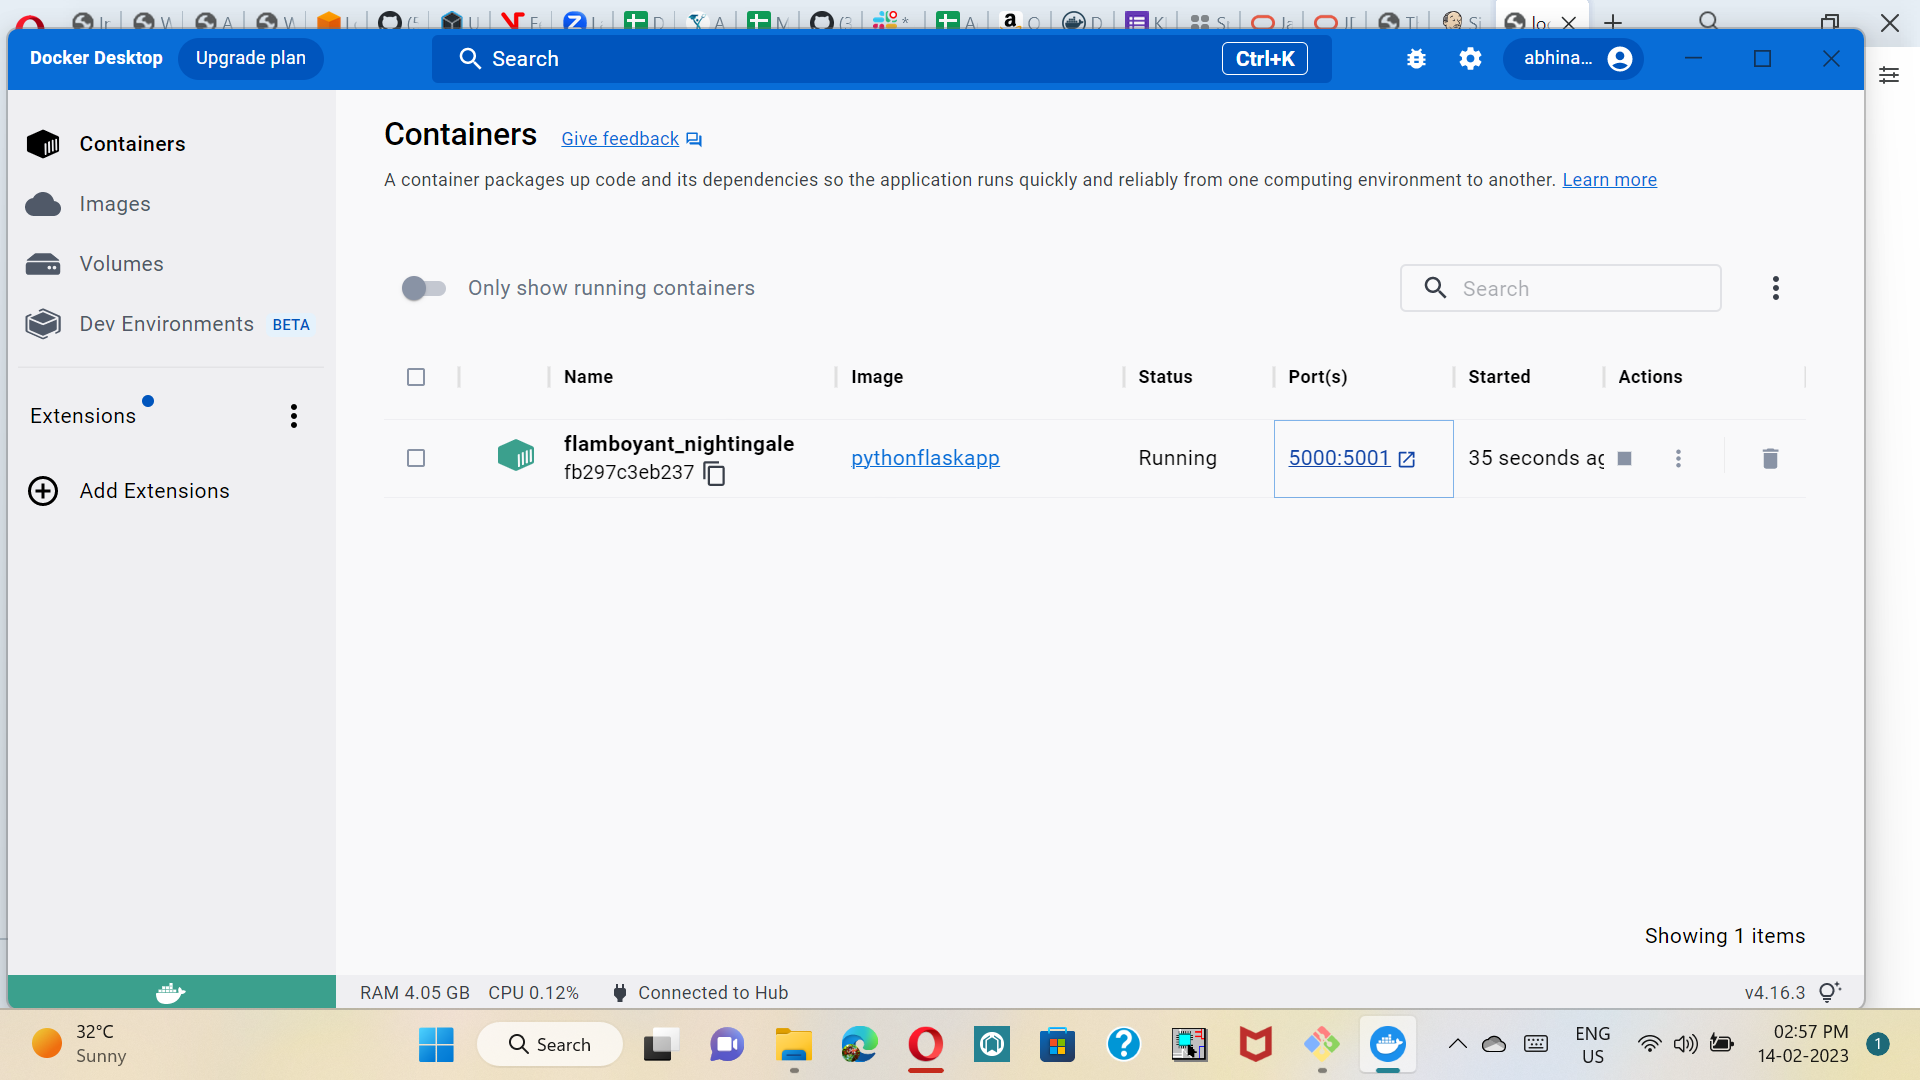Stop the flamboyant_nightingale container

tap(1625, 458)
